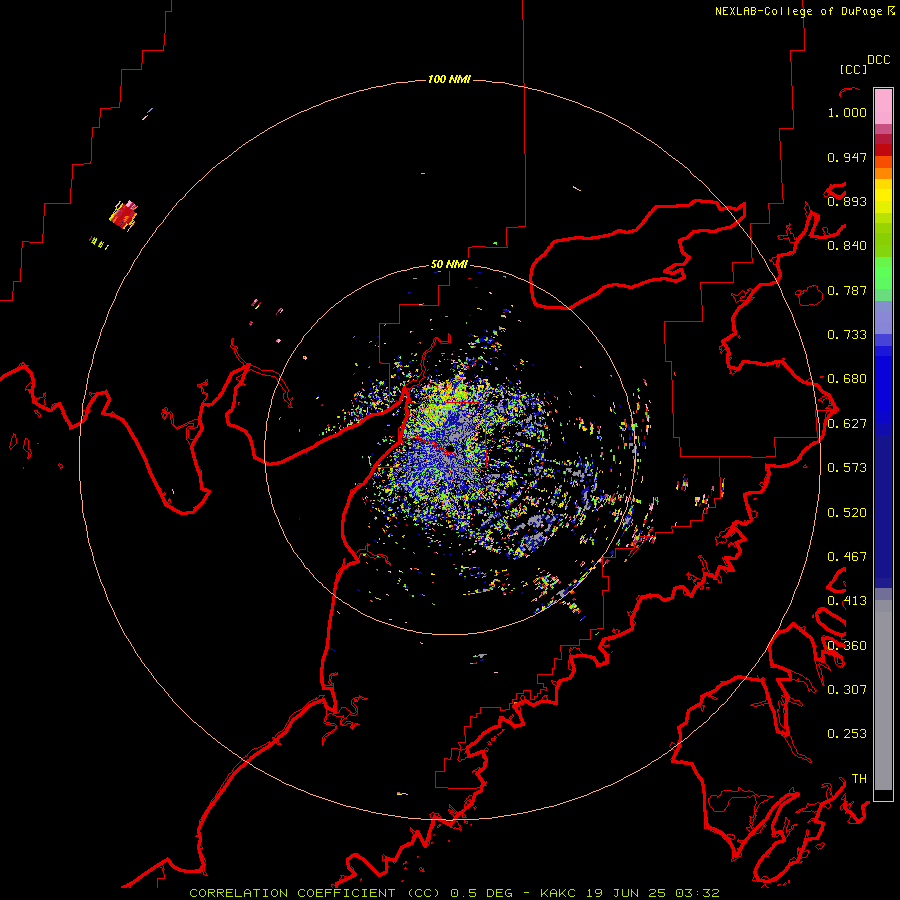This screenshot has height=900, width=900.
Task: Click CORRELATION COEFFICIENT (CC) in the caption
Action: (315, 893)
